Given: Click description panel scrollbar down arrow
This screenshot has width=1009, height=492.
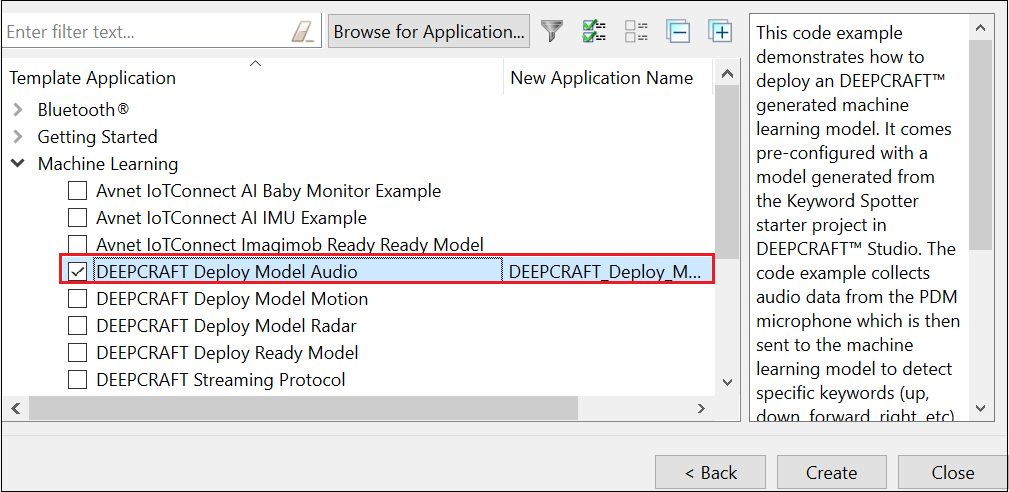Looking at the screenshot, I should tap(980, 408).
